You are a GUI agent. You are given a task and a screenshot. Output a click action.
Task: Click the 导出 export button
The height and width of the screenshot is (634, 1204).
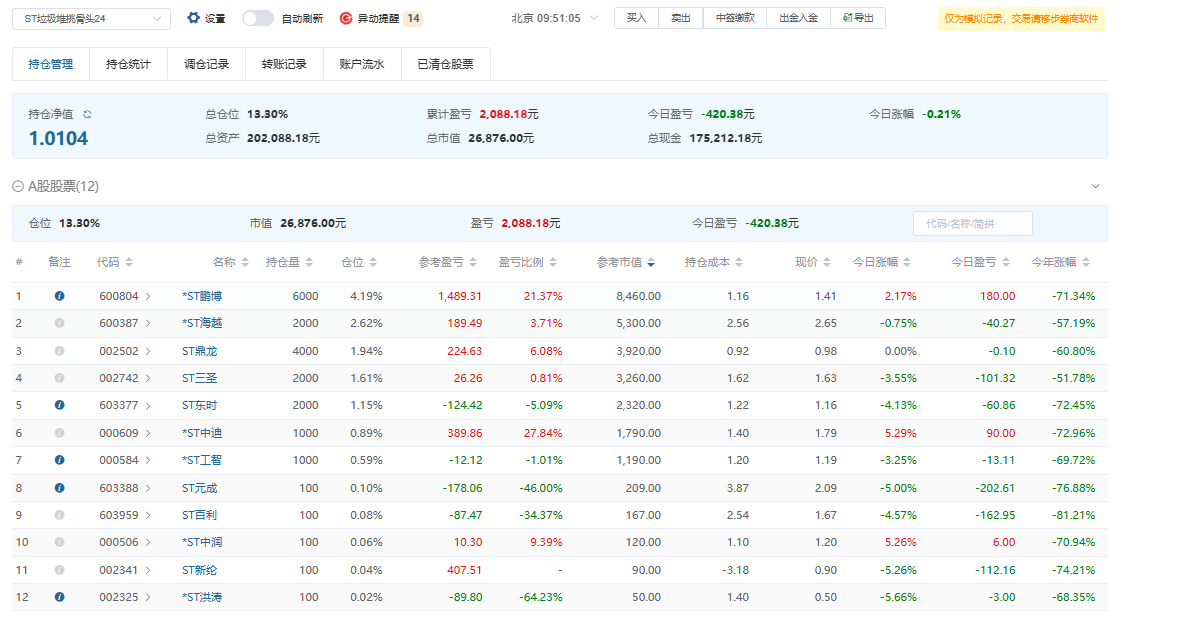point(858,18)
